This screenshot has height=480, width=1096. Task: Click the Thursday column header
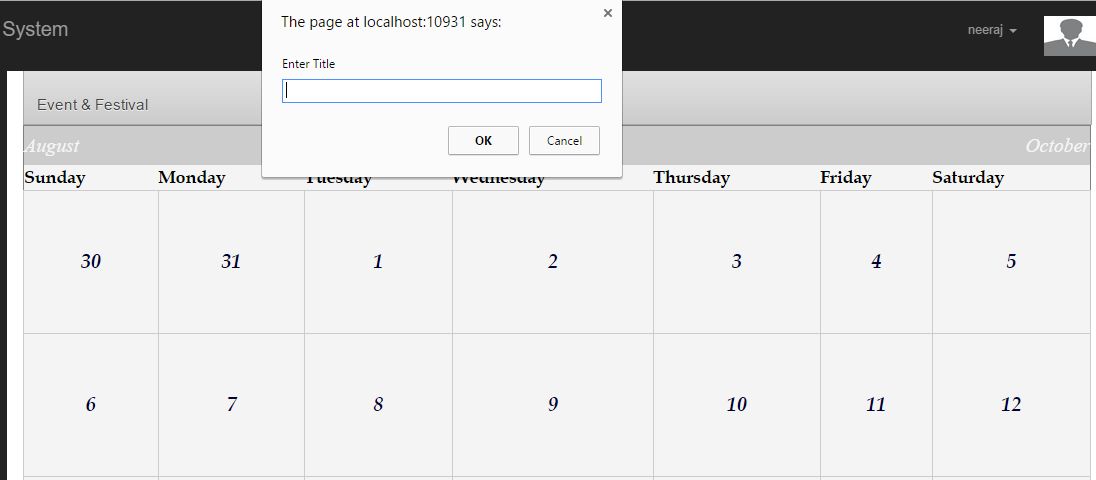click(691, 177)
